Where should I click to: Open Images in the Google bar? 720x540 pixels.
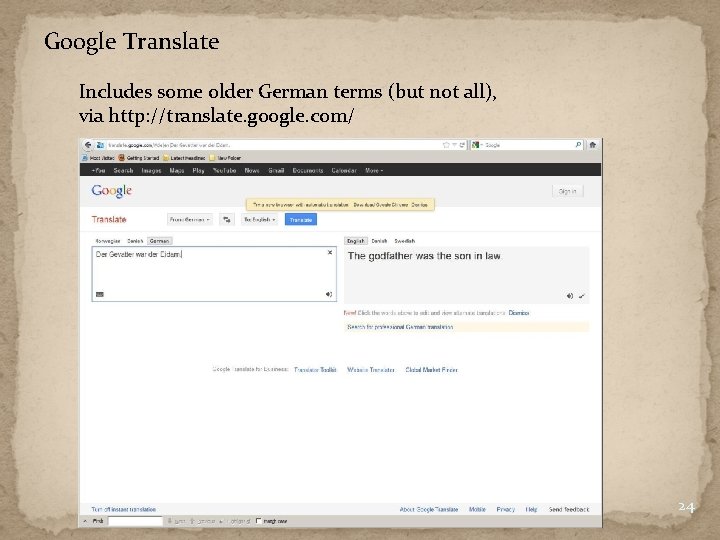click(x=151, y=170)
